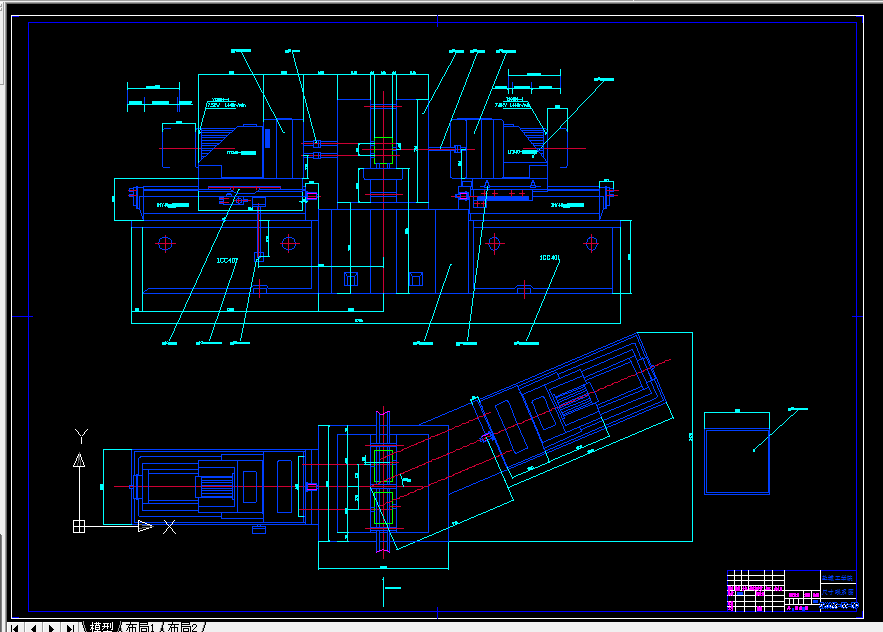Screen dimensions: 883x632
Task: Switch to the 模型 model tab
Action: [x=101, y=627]
